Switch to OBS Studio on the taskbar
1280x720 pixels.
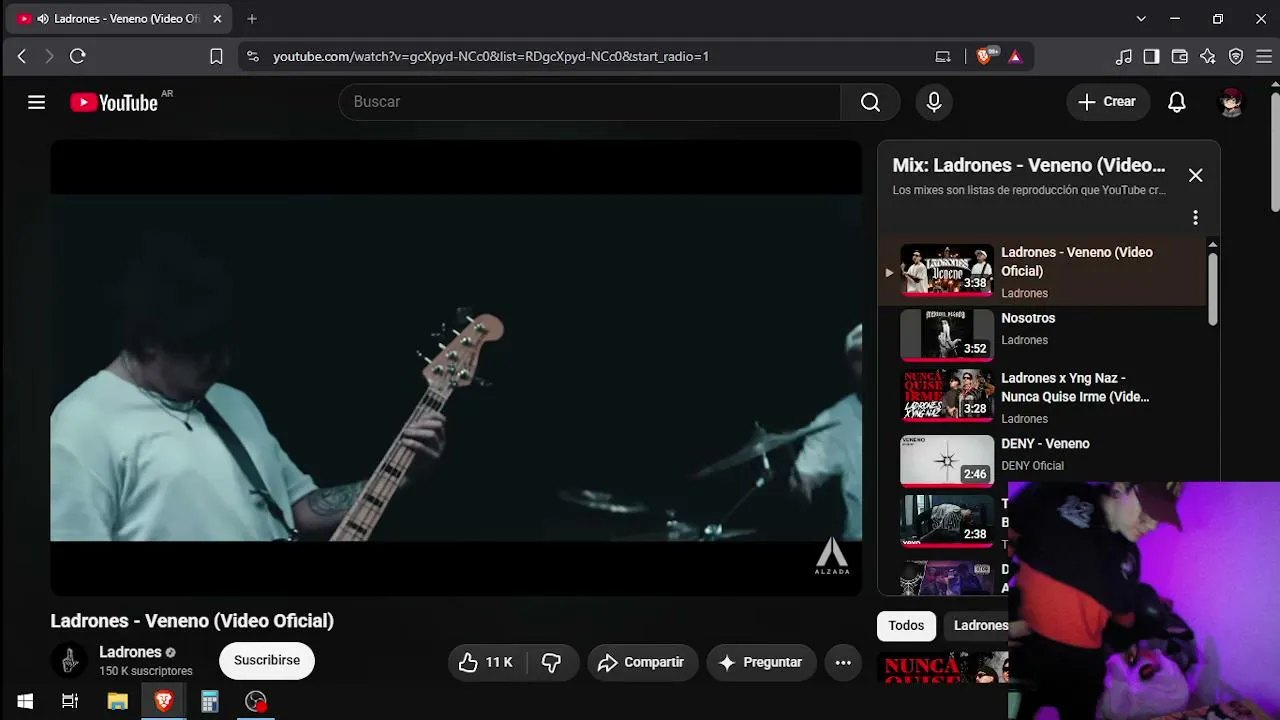[x=256, y=701]
